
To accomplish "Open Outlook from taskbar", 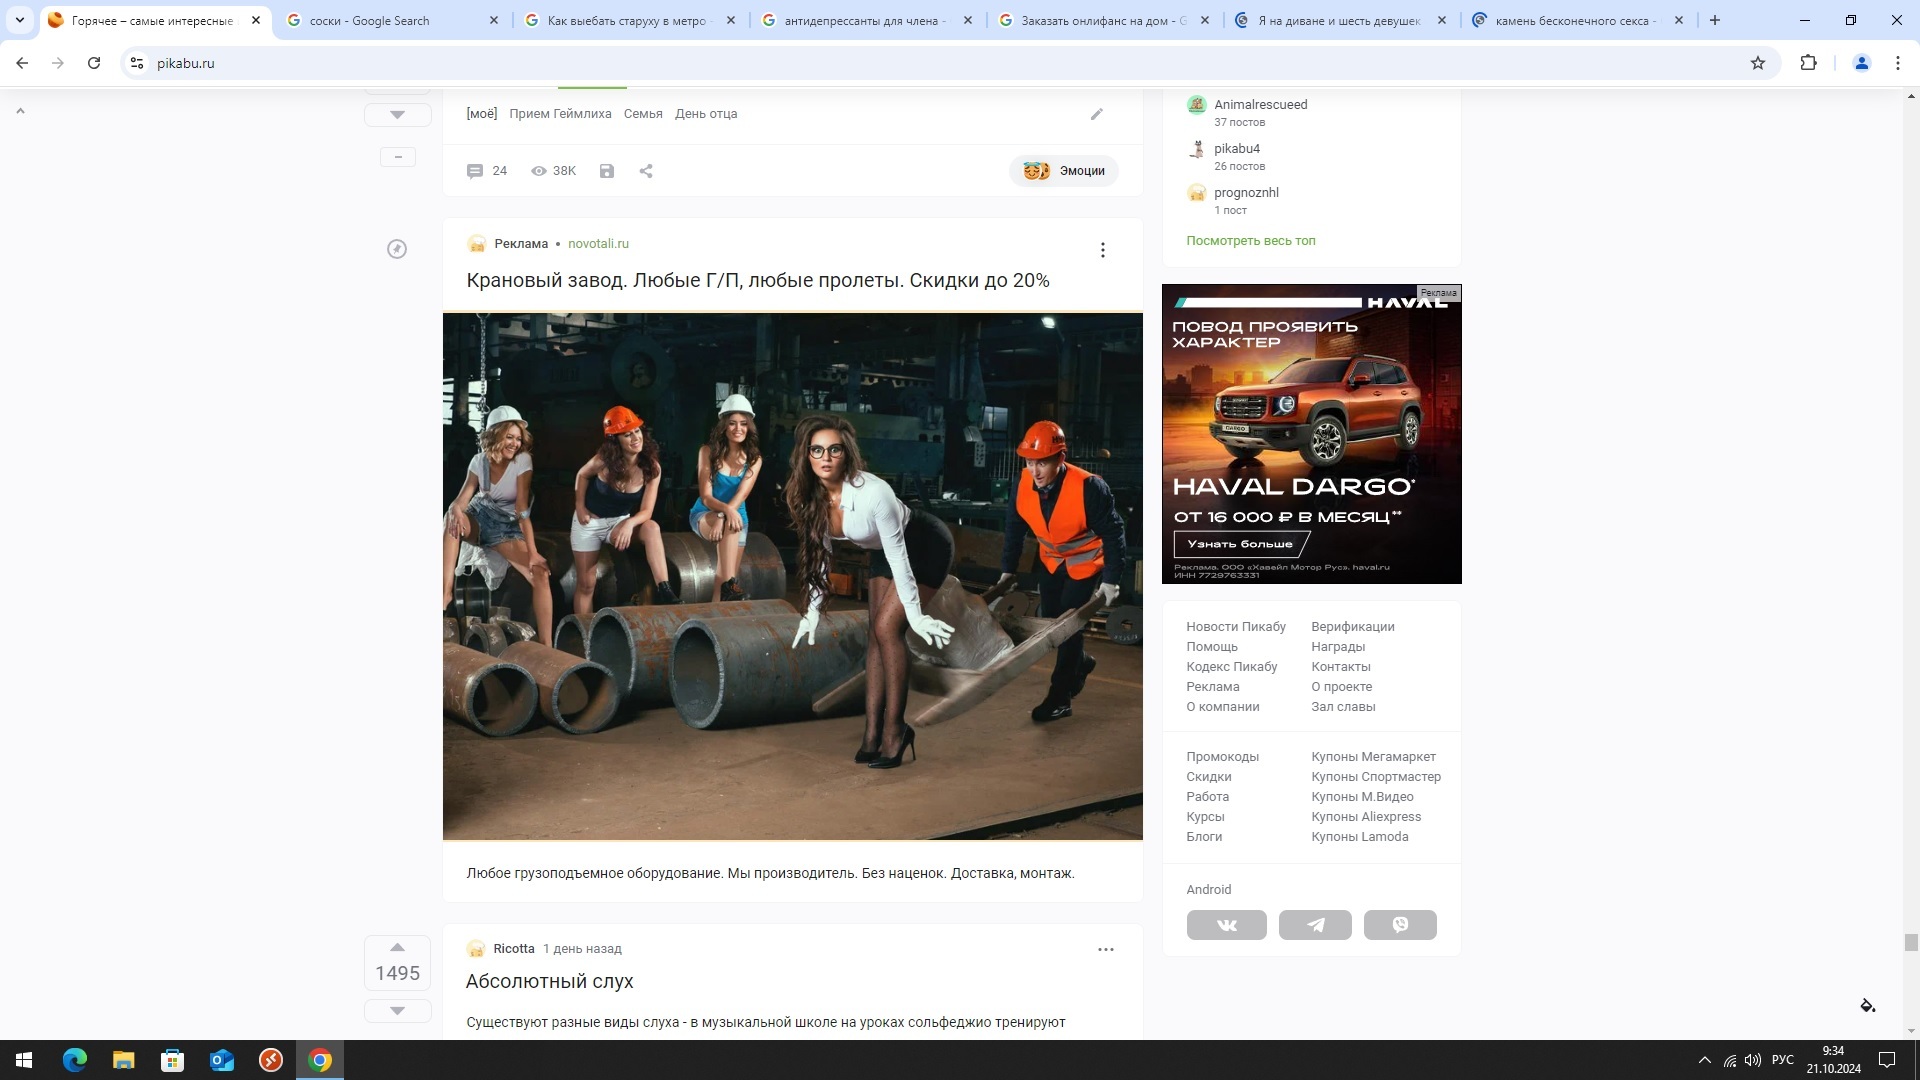I will [x=222, y=1060].
